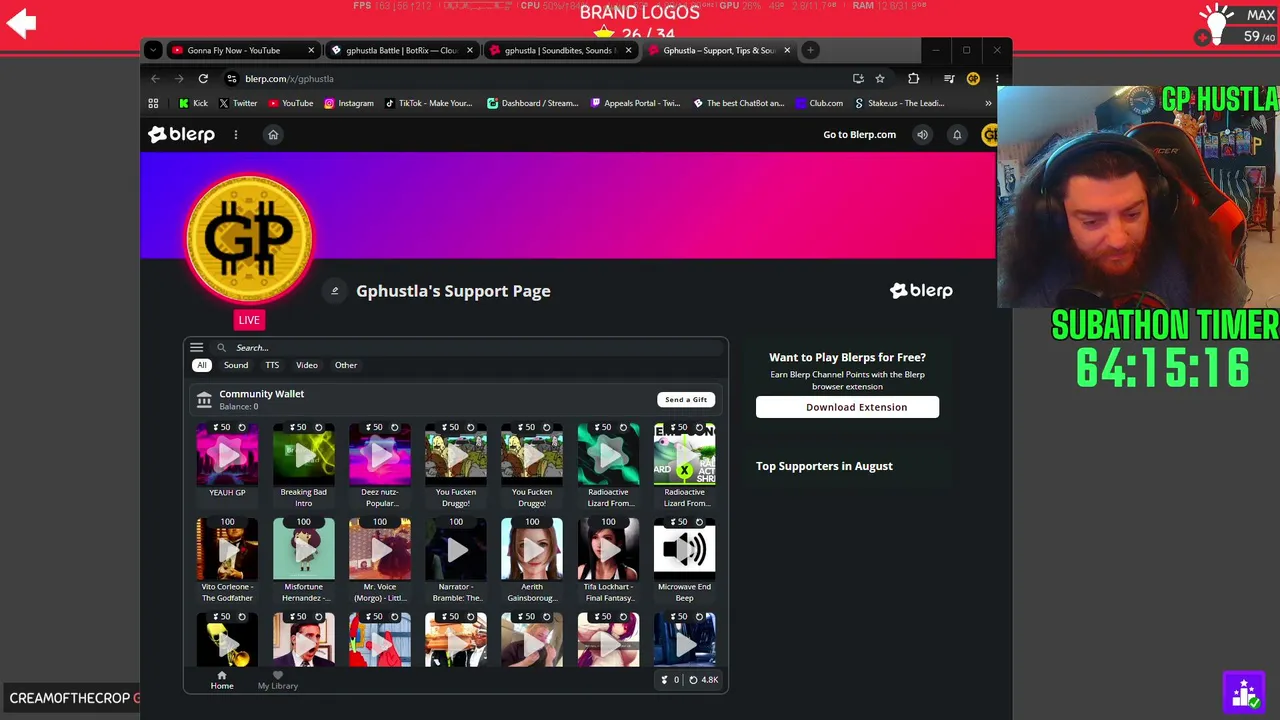Switch to the gphustla Soundbites tab

pos(560,50)
